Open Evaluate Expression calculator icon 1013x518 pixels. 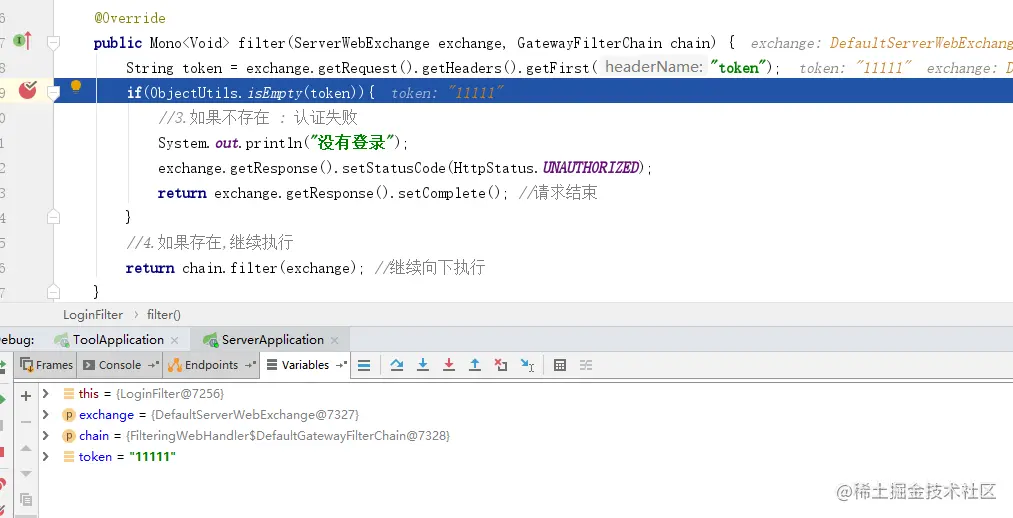click(x=560, y=366)
